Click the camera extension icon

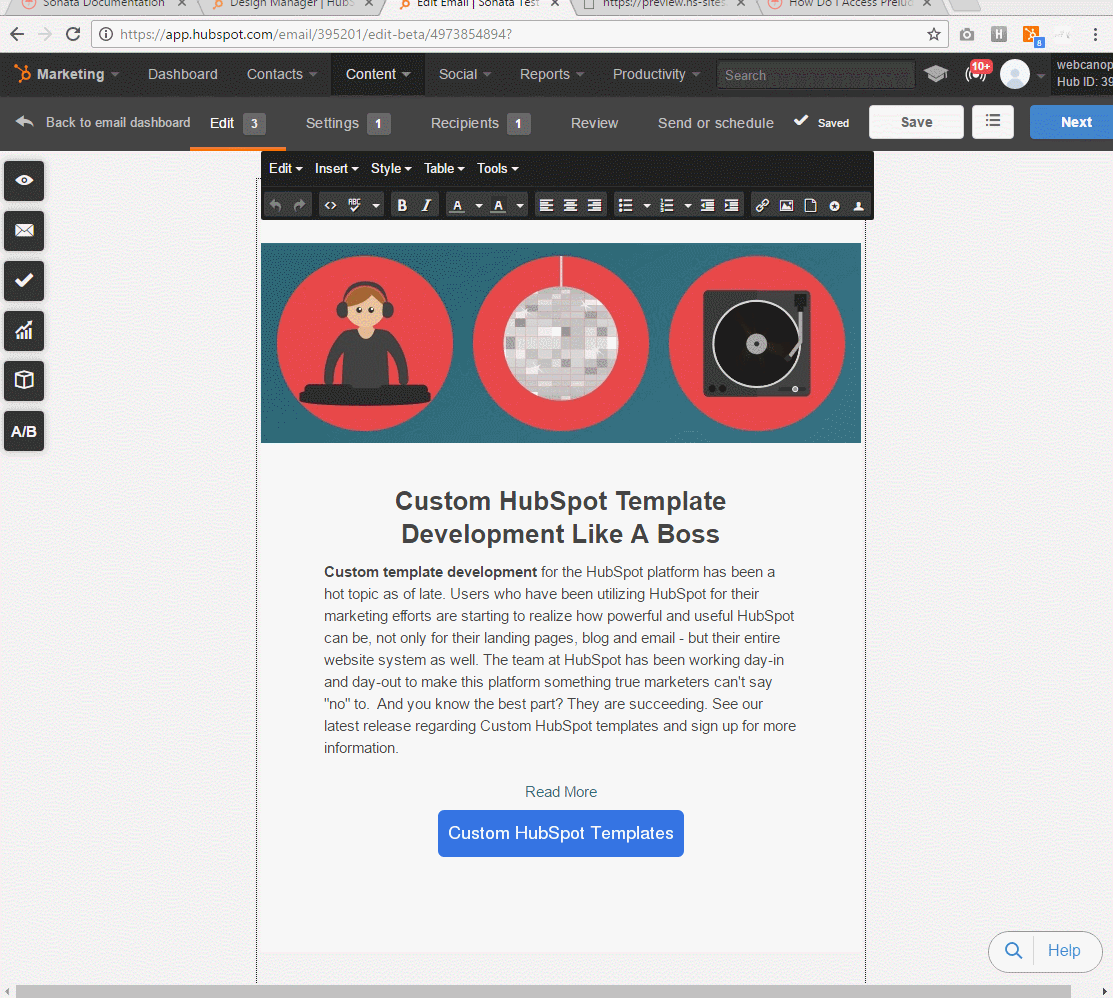(967, 34)
